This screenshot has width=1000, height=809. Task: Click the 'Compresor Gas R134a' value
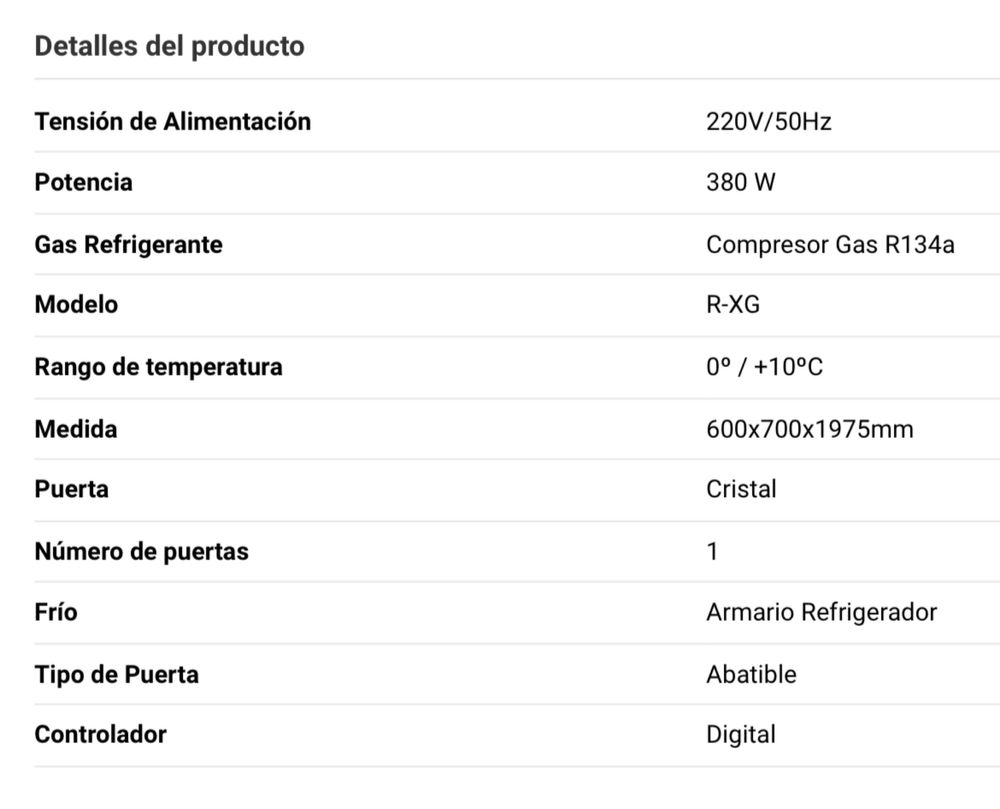pyautogui.click(x=830, y=245)
